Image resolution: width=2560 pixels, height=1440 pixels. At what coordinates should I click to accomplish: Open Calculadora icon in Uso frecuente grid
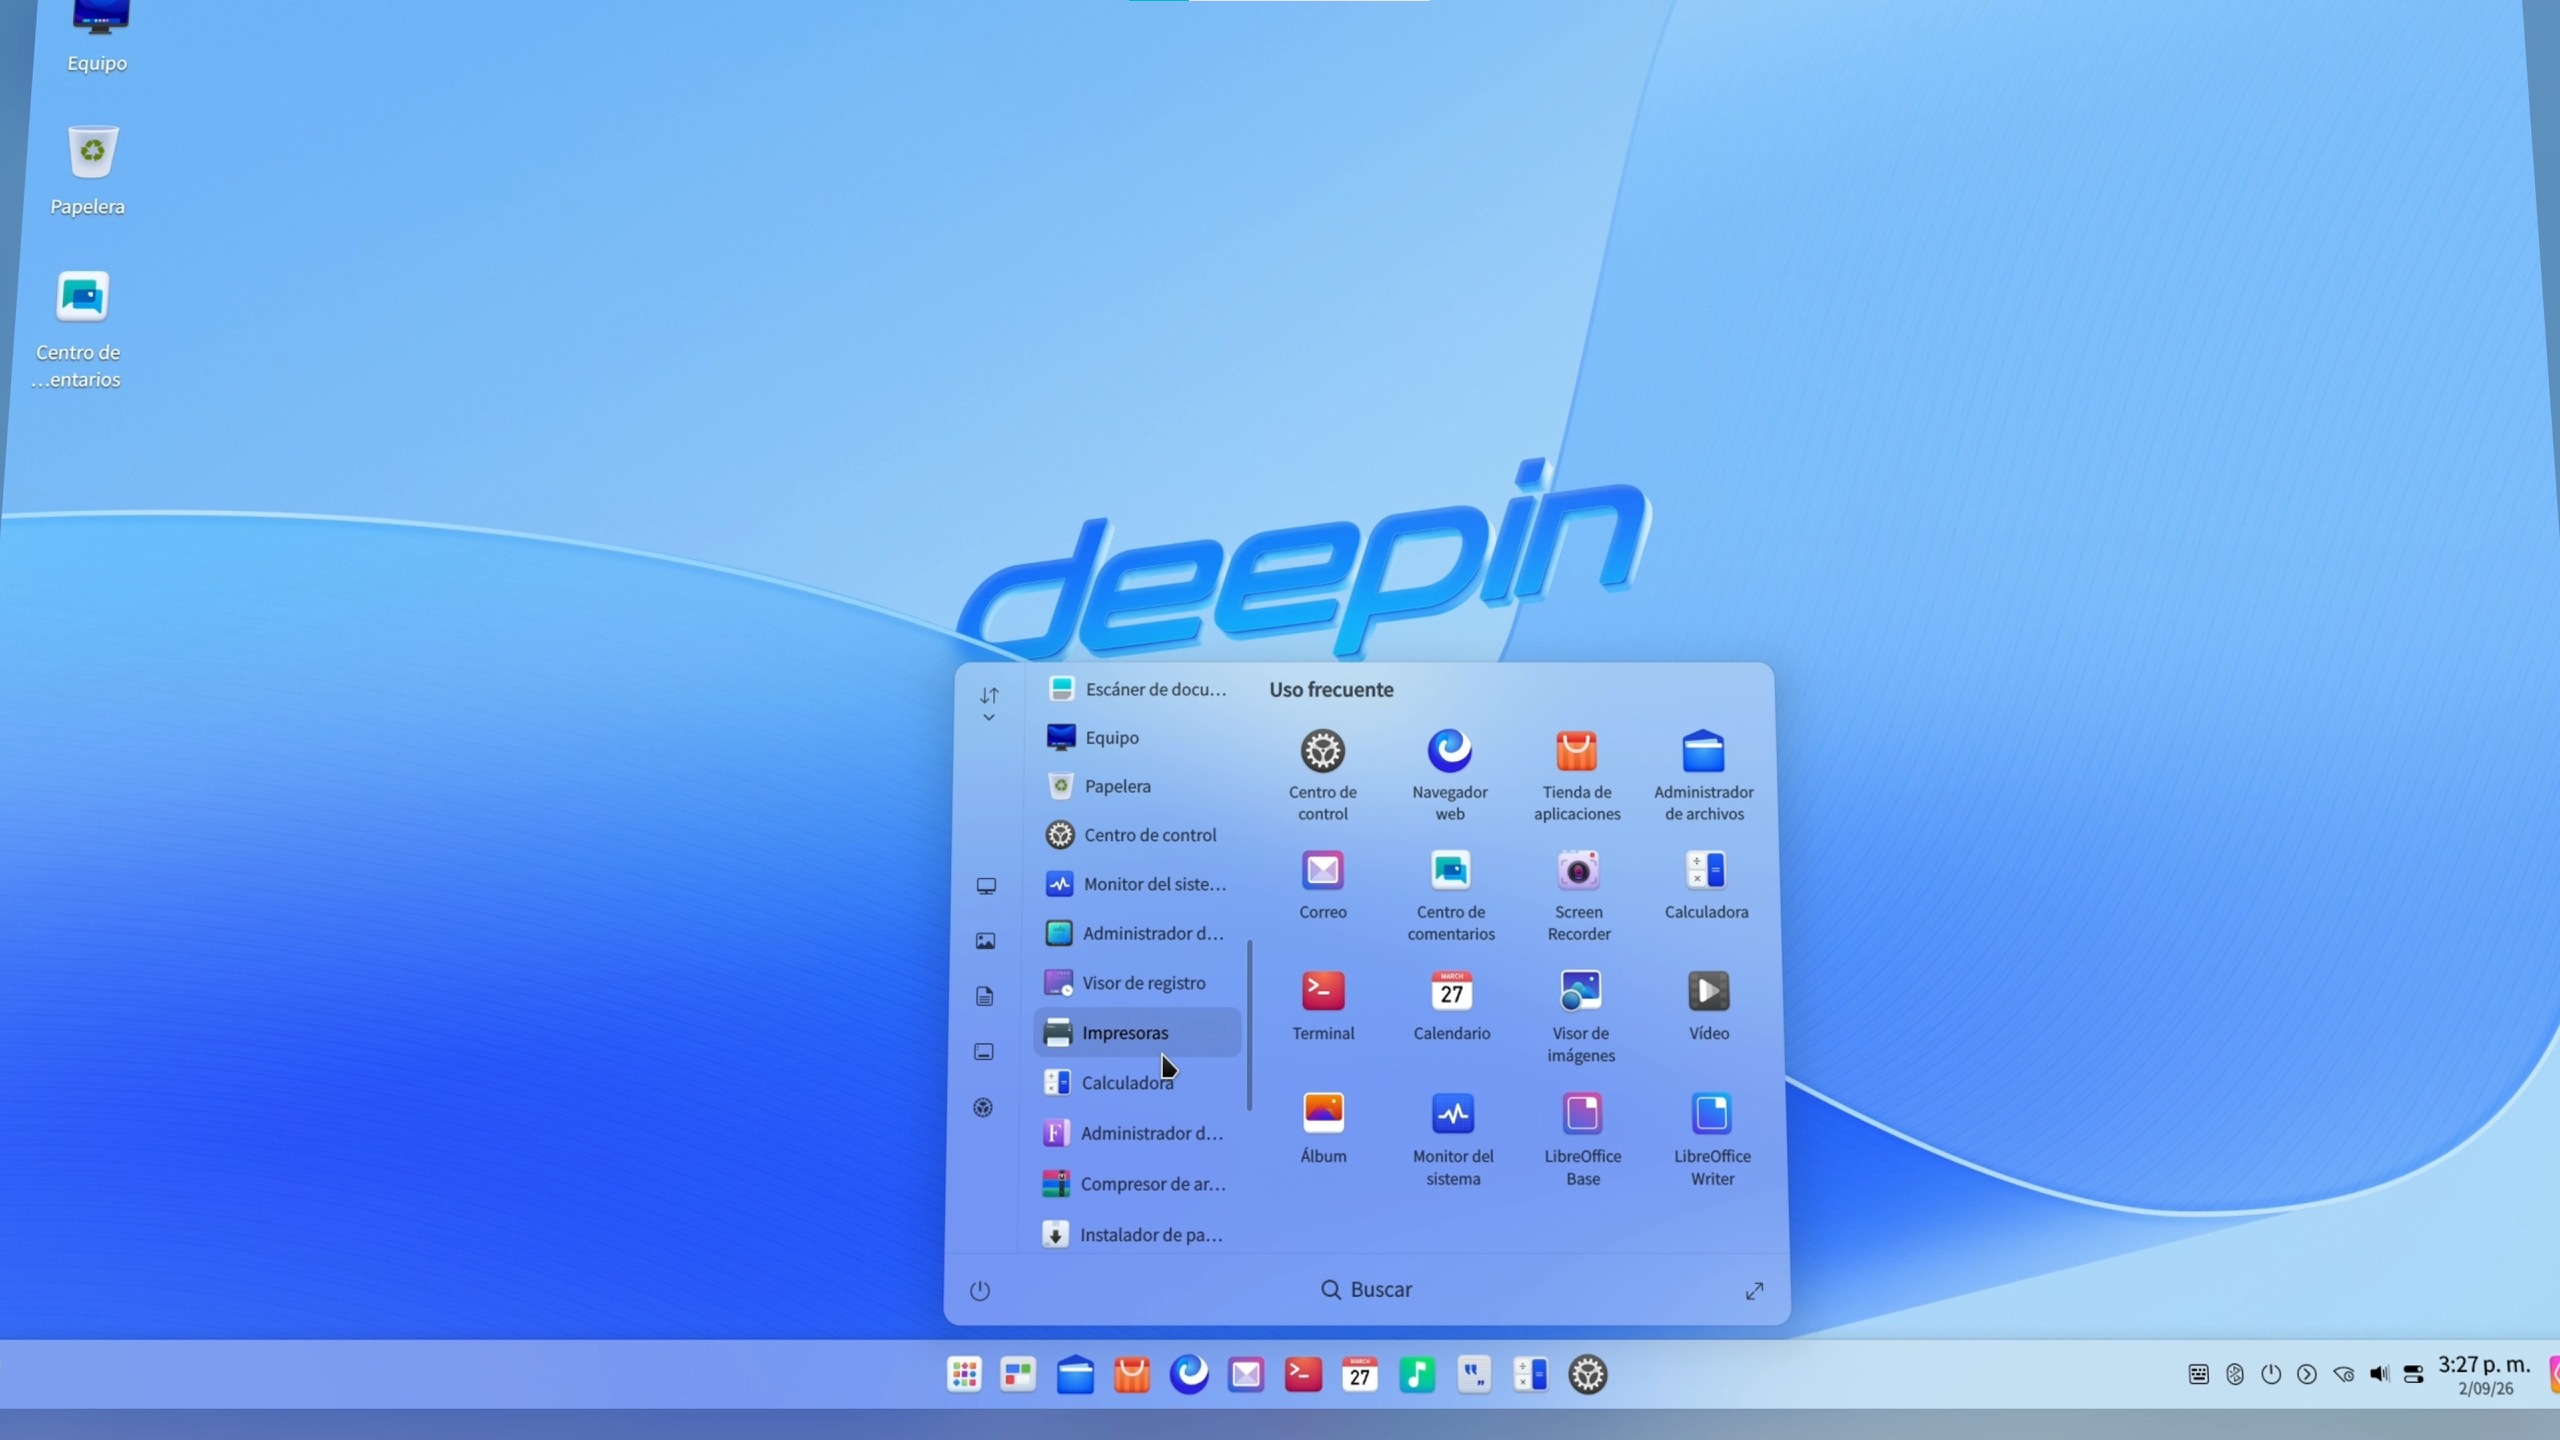[x=1706, y=885]
